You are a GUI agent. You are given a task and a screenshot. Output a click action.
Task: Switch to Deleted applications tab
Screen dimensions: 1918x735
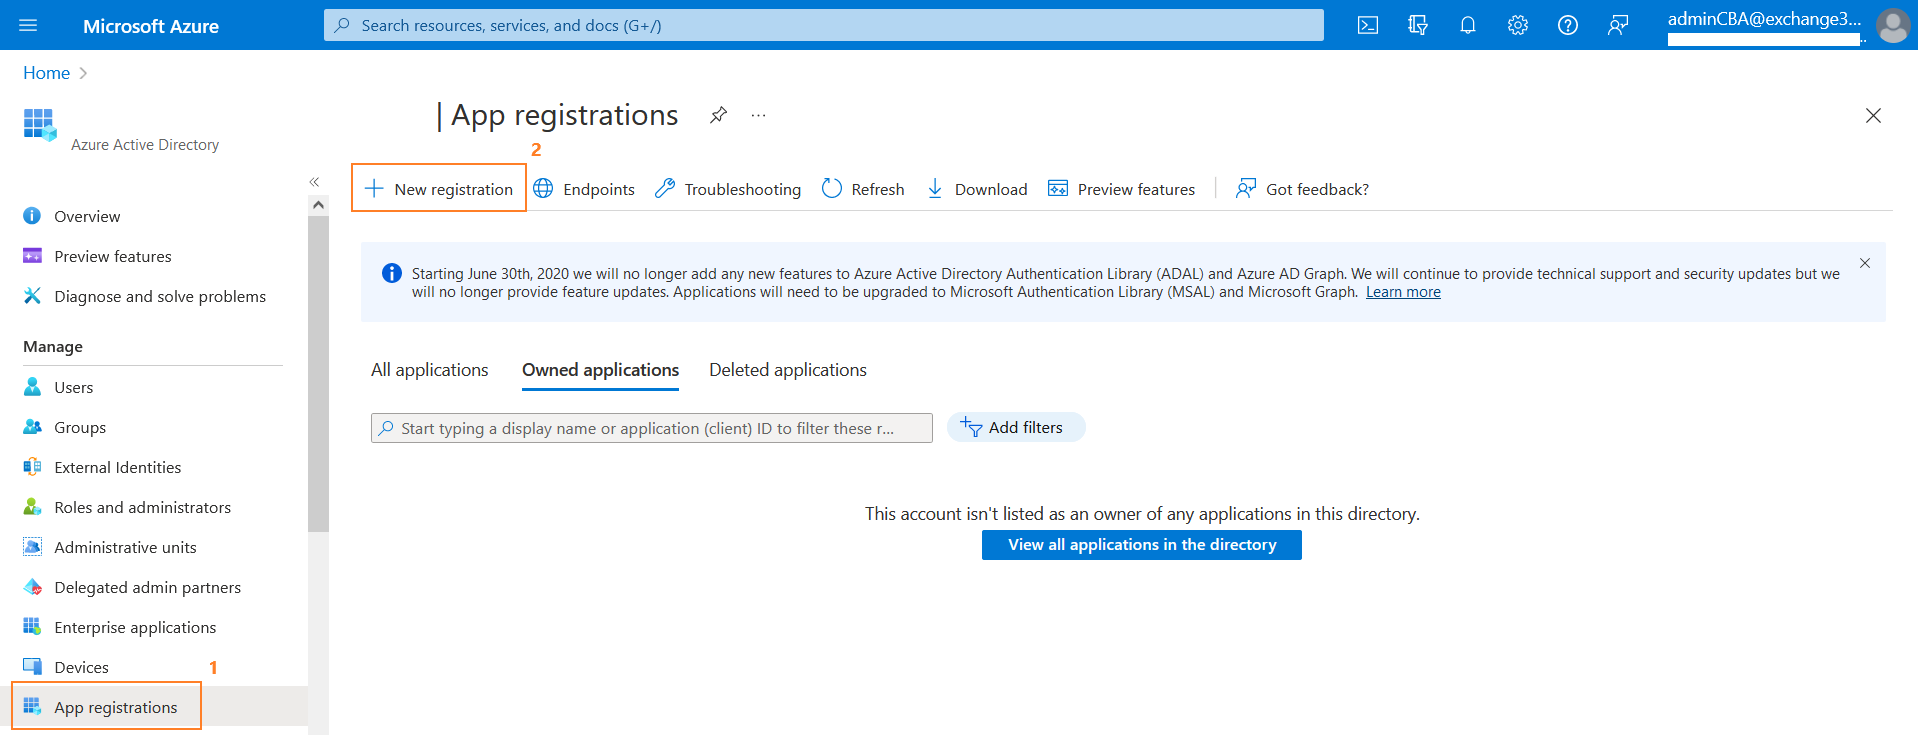(x=788, y=370)
